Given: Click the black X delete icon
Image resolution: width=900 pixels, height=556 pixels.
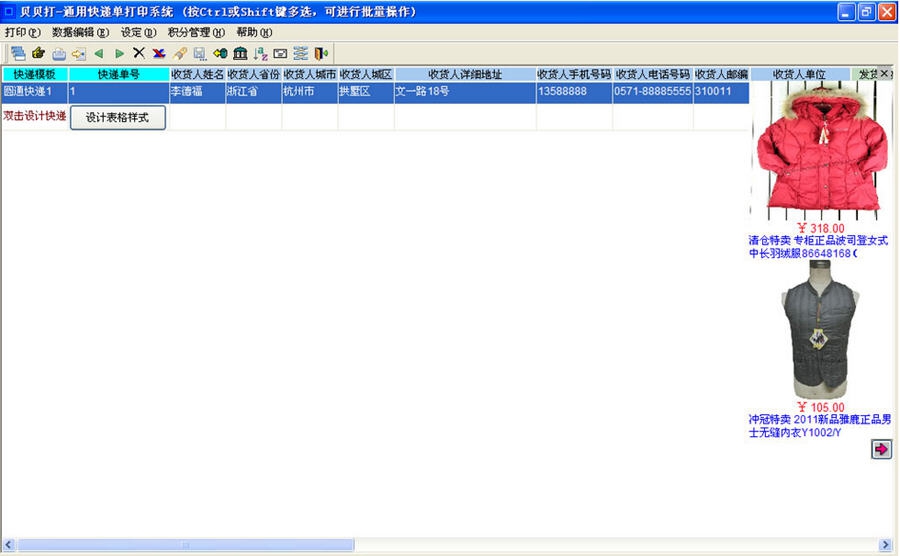Looking at the screenshot, I should 139,53.
